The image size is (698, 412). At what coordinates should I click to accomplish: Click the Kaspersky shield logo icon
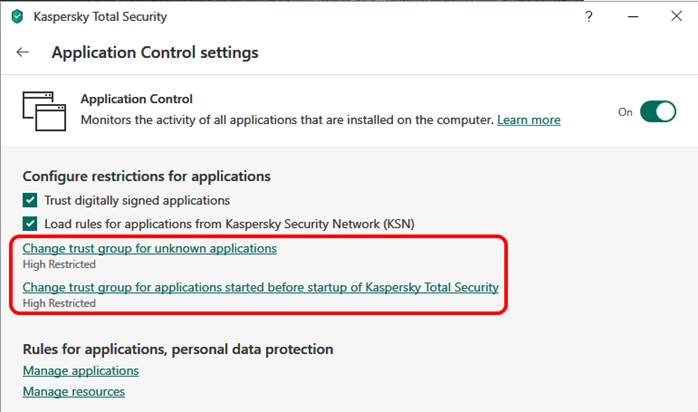tap(16, 17)
